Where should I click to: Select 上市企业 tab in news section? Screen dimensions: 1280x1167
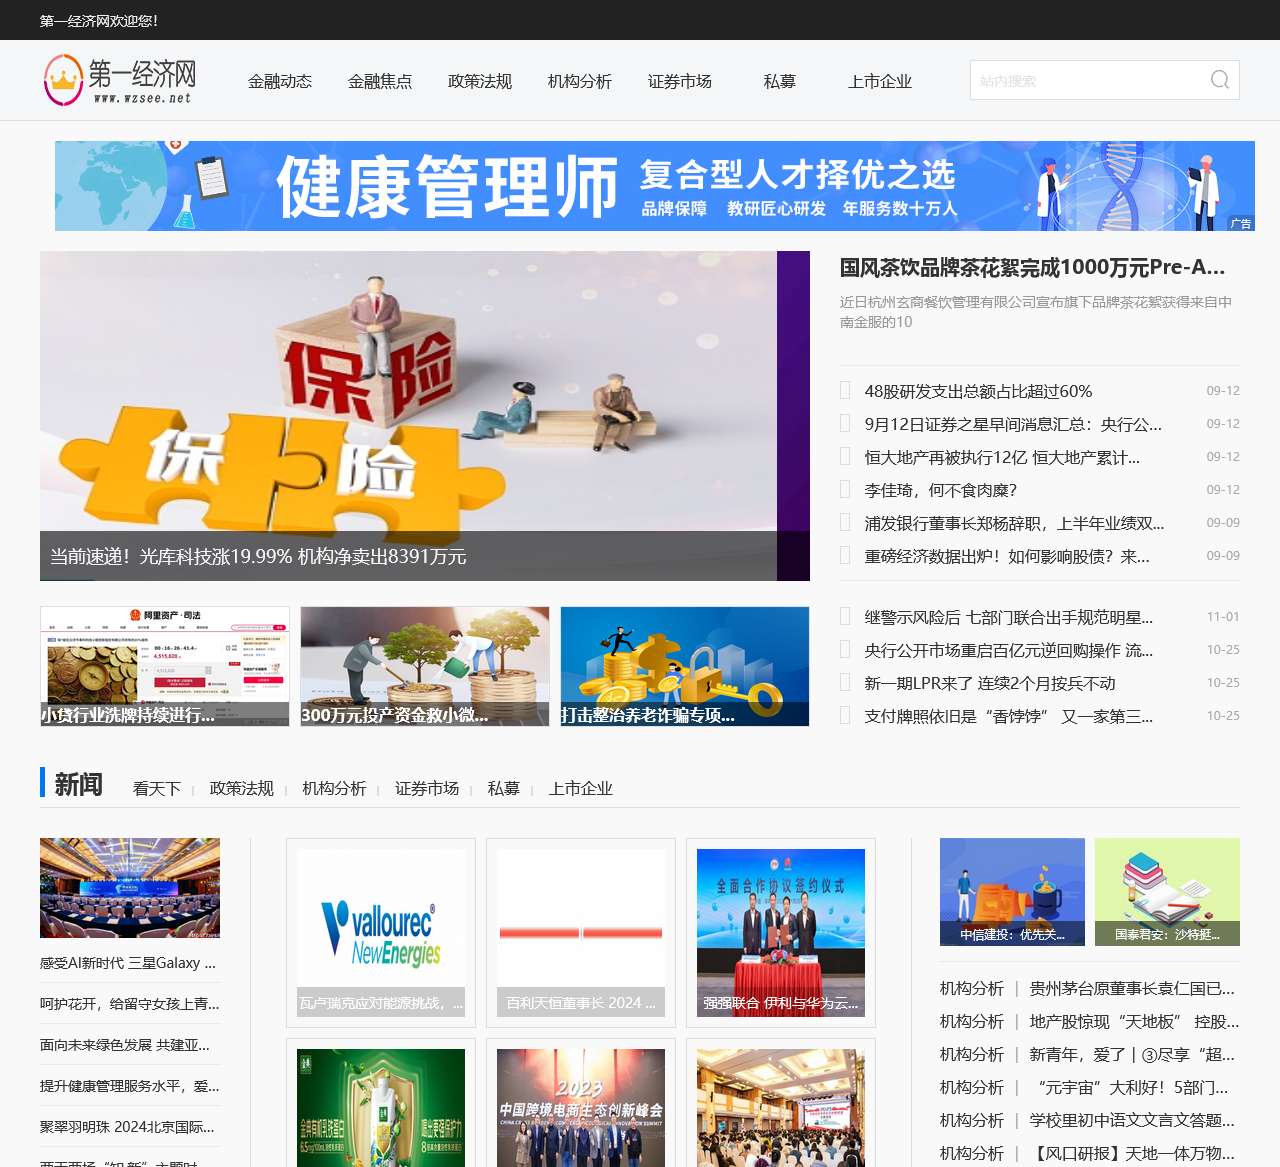(x=581, y=789)
